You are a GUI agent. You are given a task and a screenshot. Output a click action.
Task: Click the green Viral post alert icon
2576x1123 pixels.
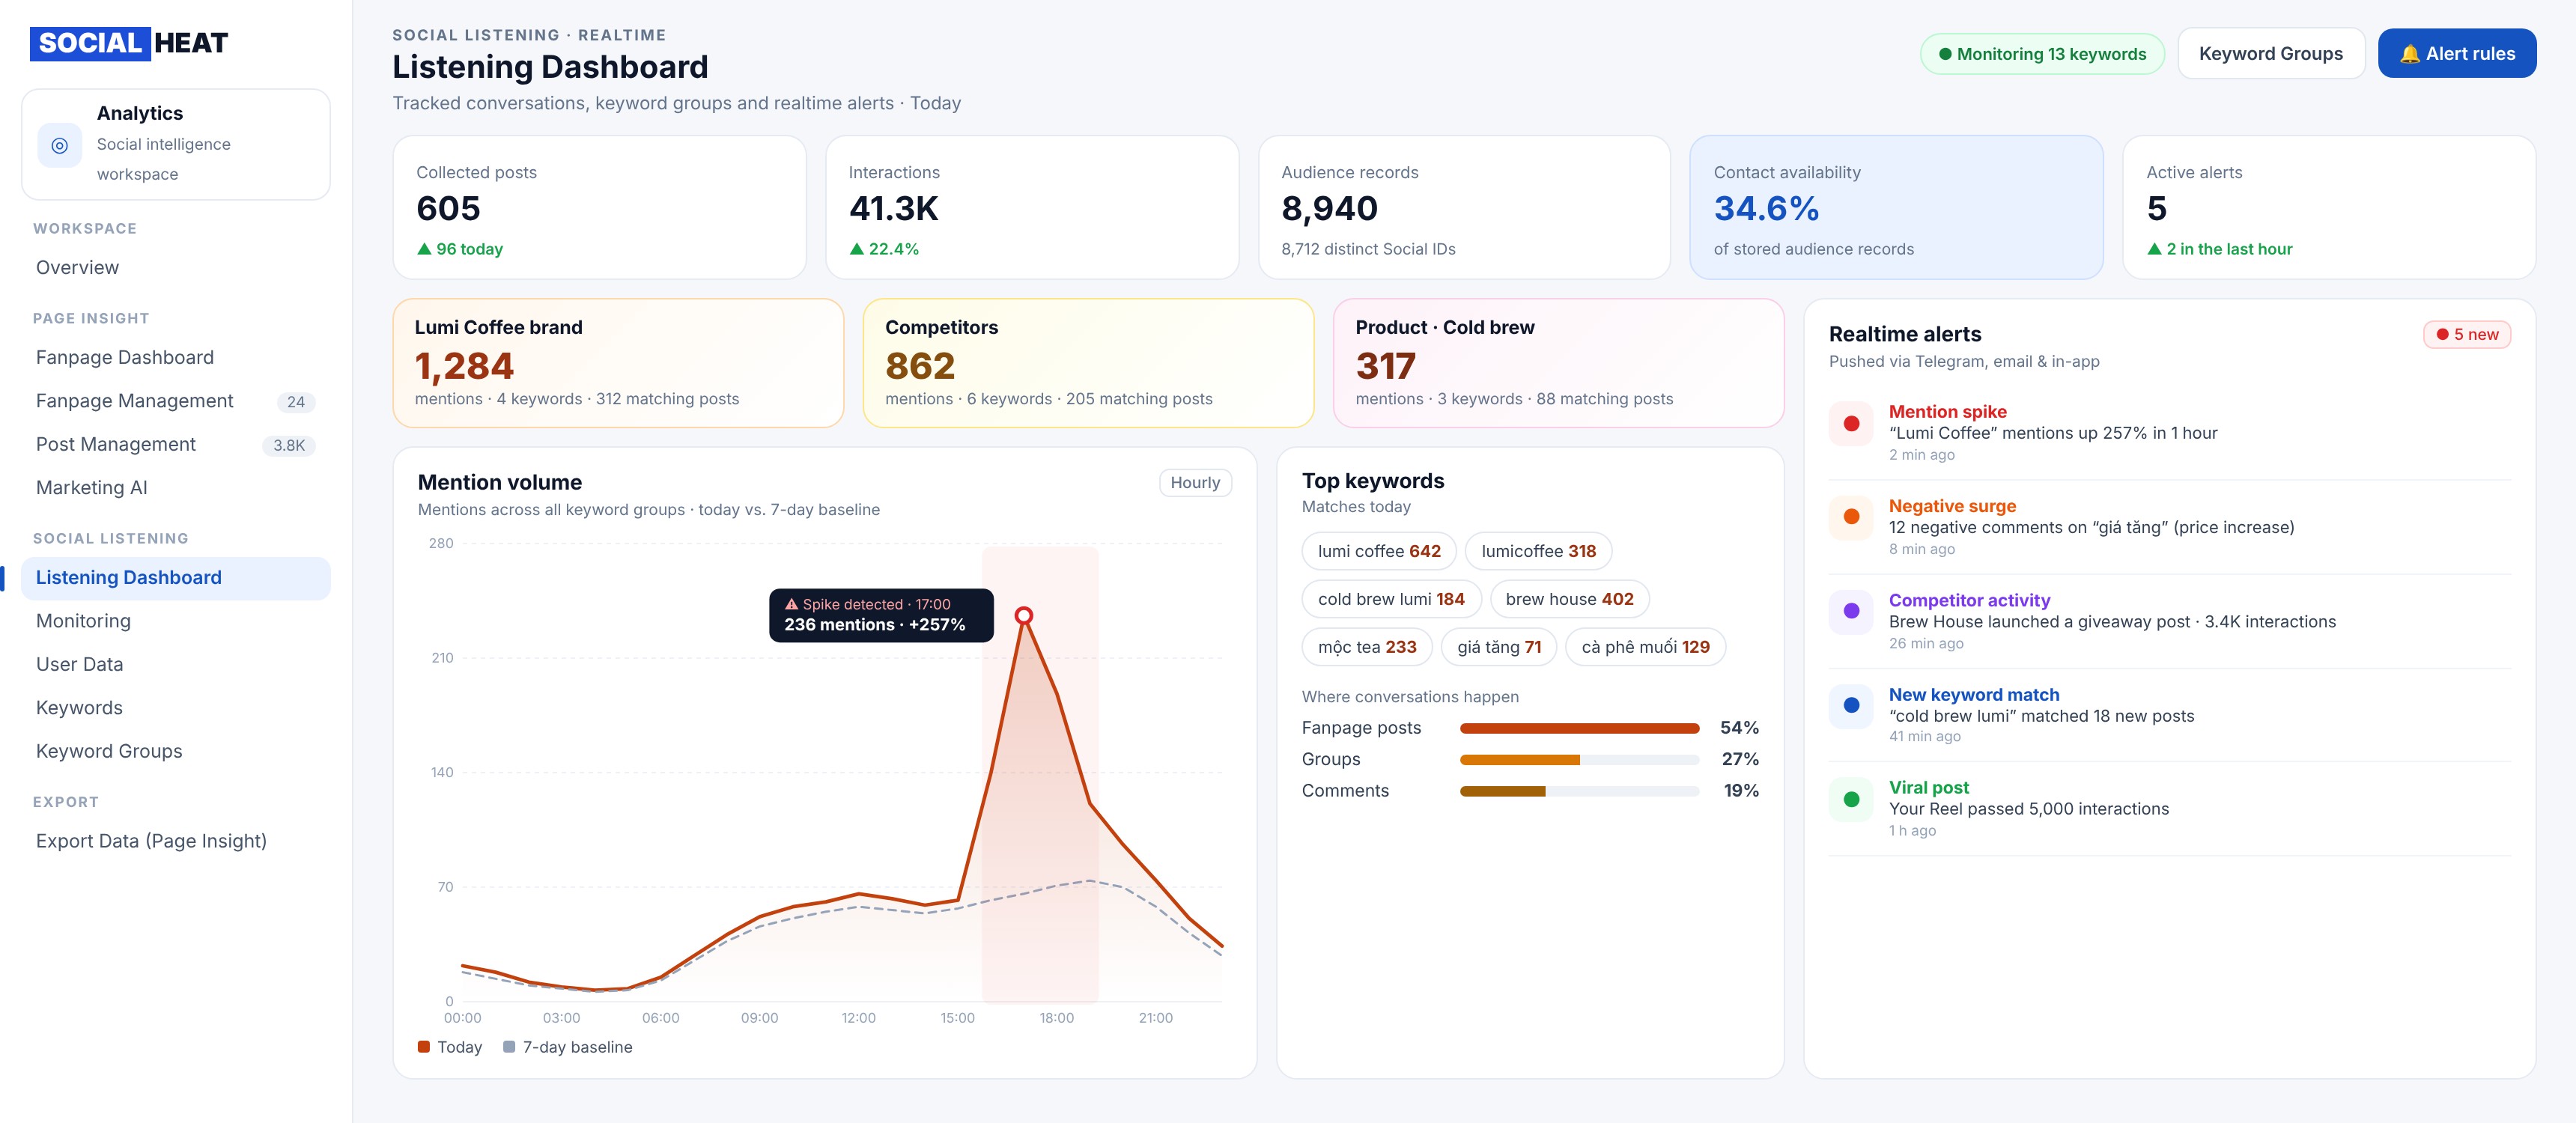[x=1851, y=799]
